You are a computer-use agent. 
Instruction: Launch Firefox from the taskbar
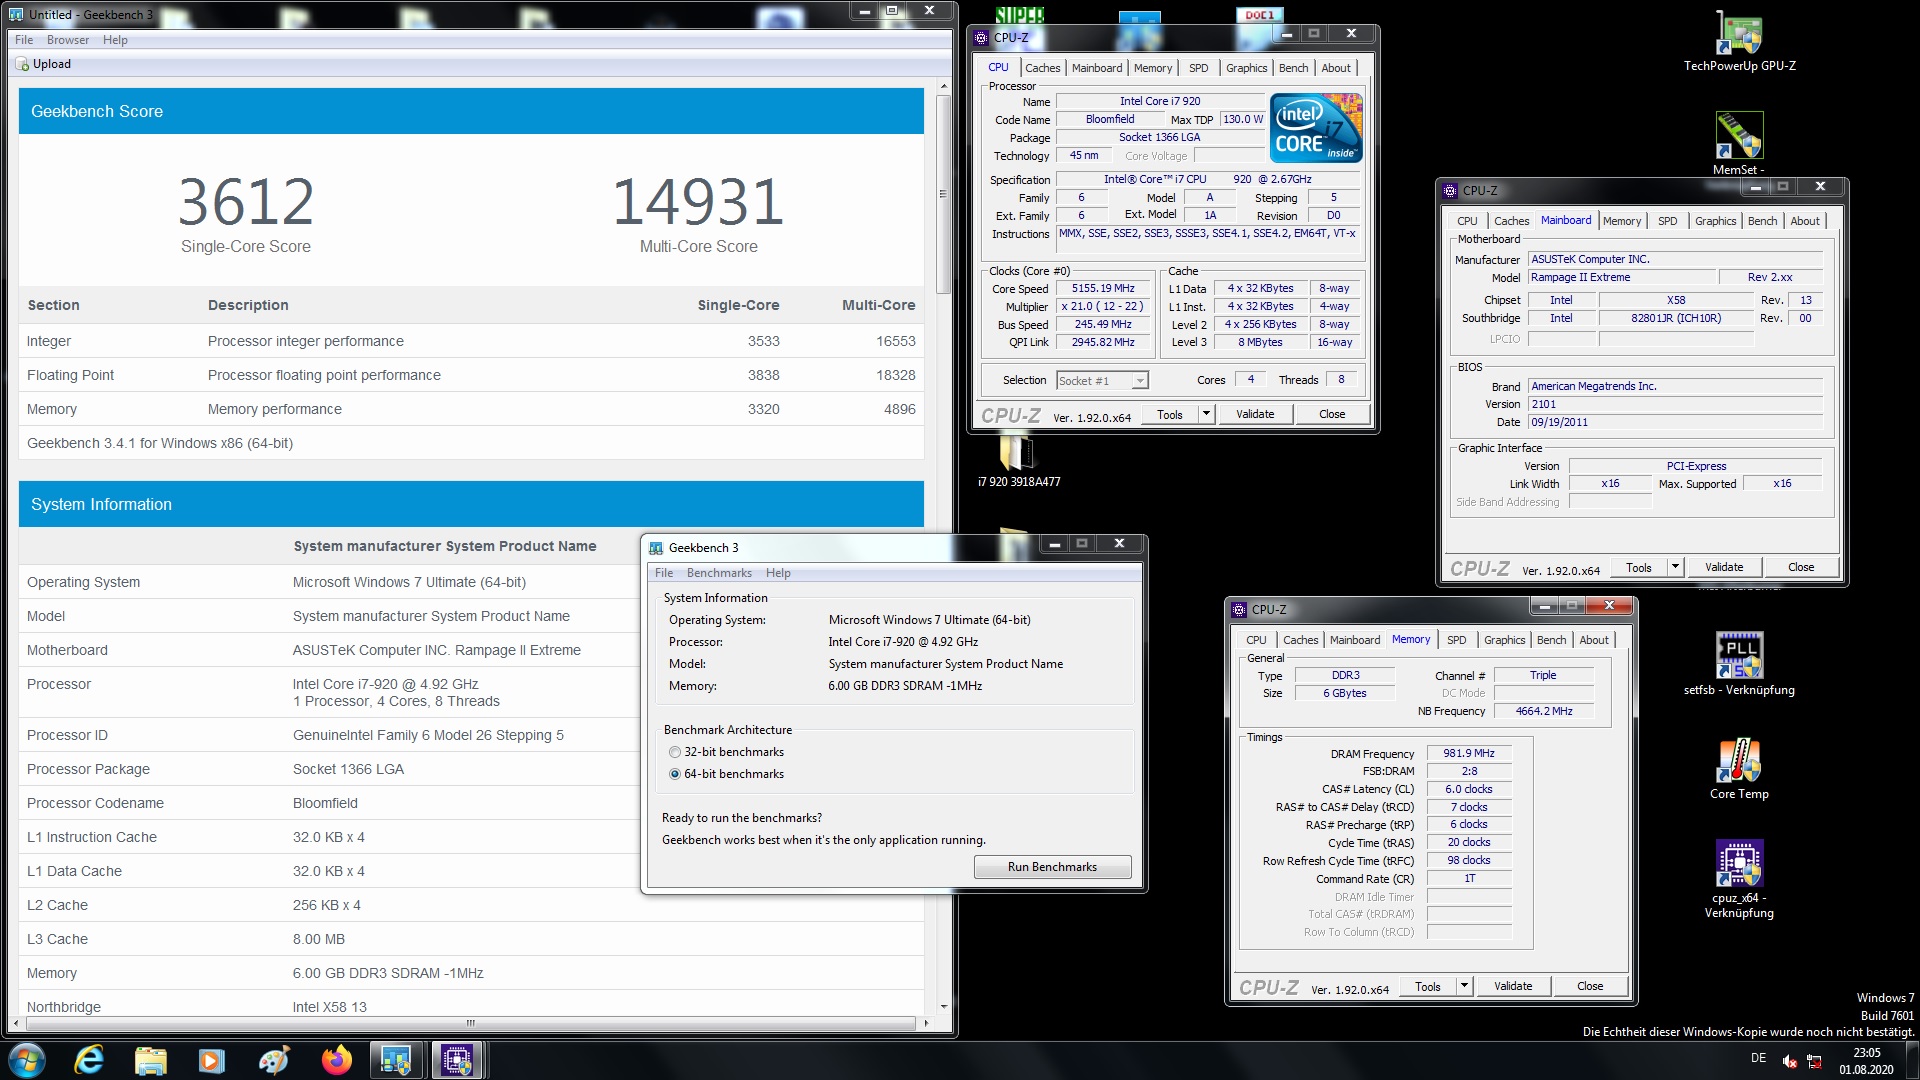coord(336,1060)
